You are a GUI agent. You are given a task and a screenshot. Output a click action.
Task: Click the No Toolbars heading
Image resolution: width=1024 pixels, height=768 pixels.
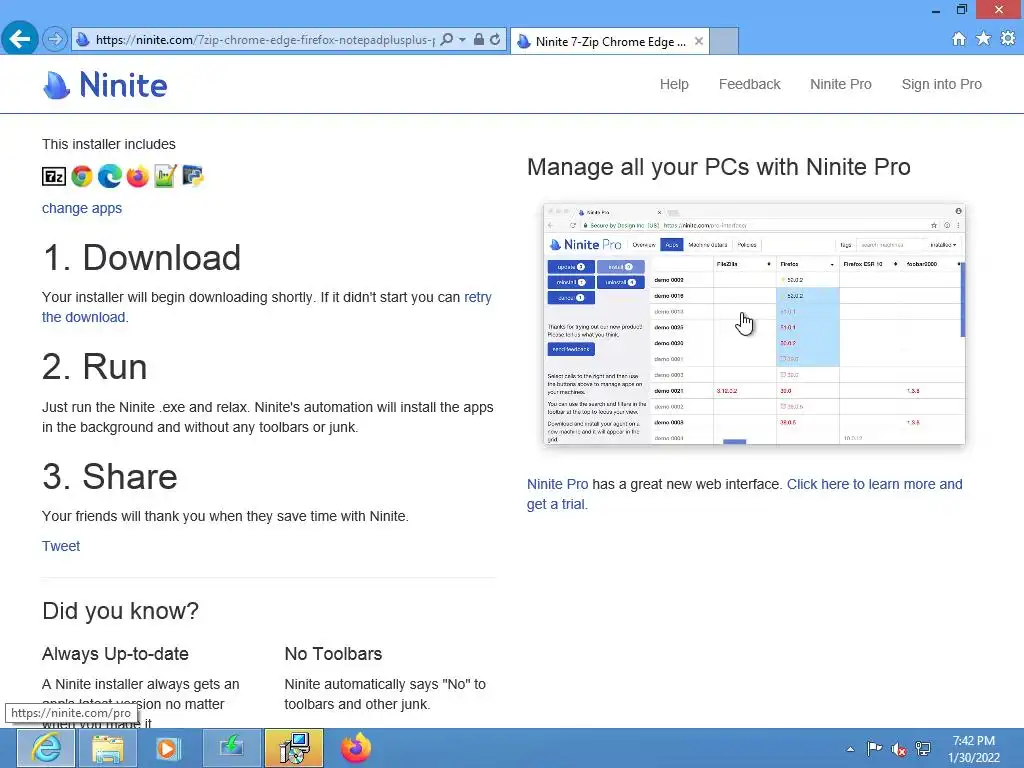[333, 654]
